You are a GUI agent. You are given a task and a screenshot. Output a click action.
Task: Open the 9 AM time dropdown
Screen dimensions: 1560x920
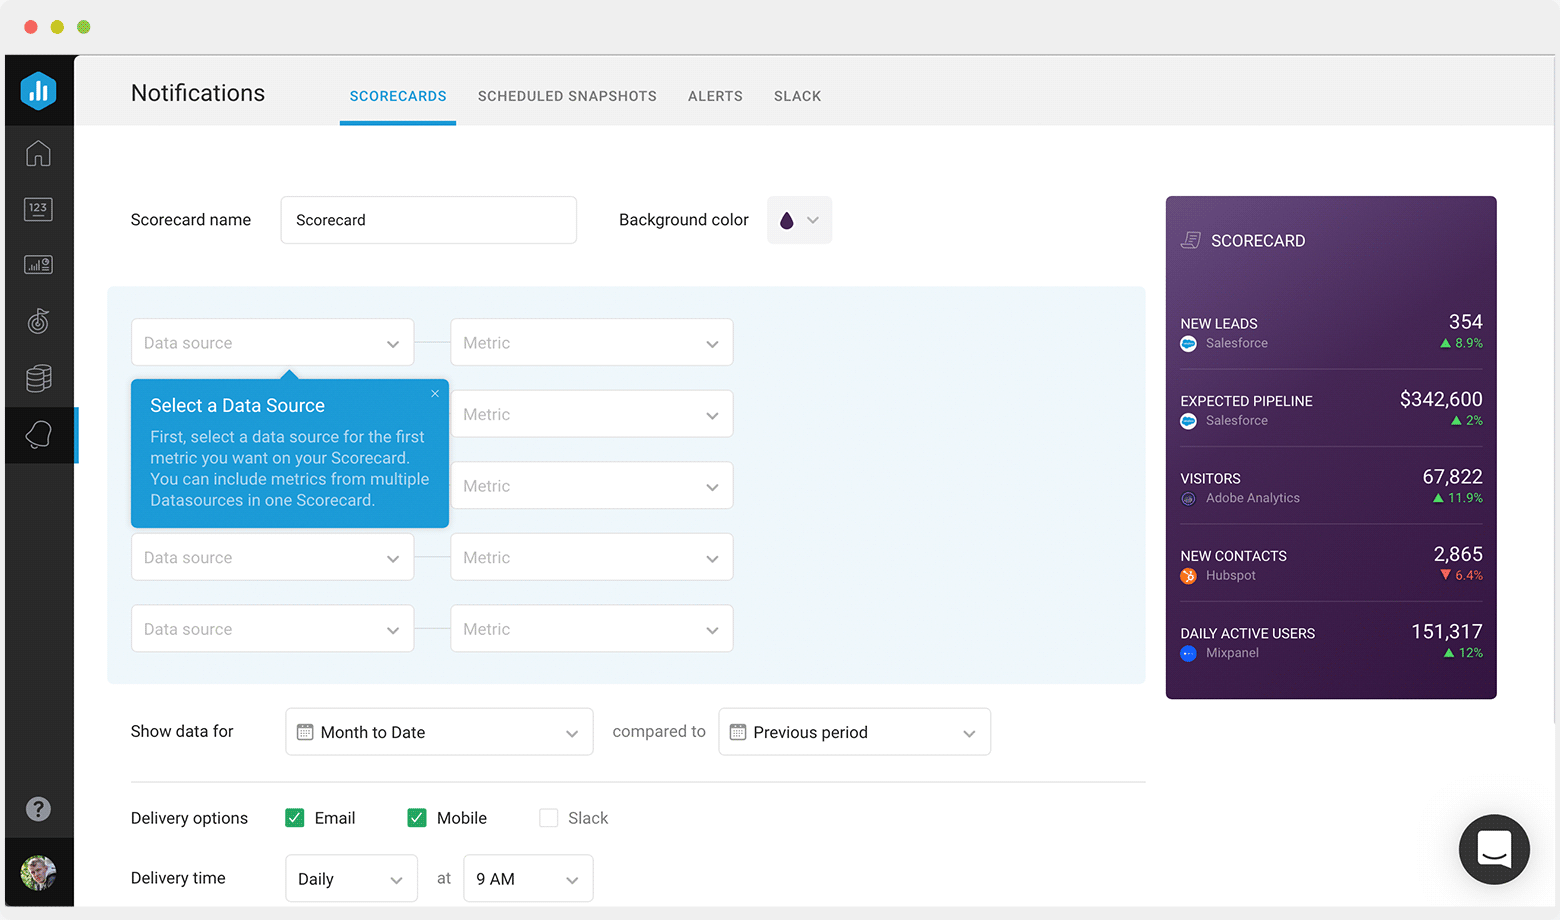coord(528,879)
